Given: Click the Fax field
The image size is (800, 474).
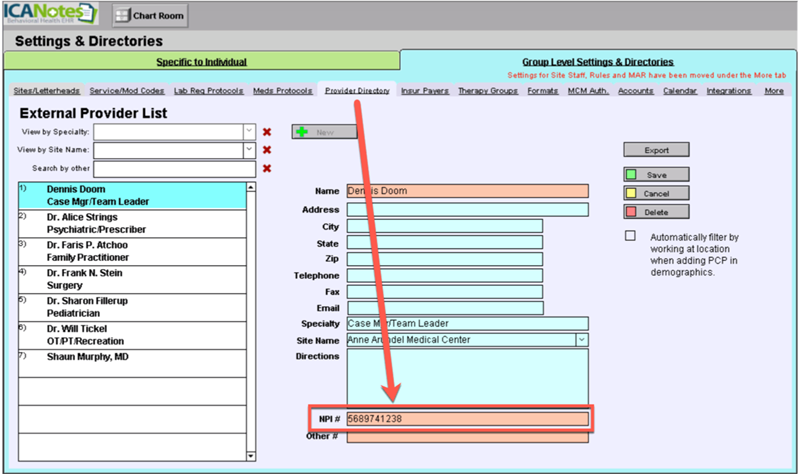Looking at the screenshot, I should click(444, 292).
